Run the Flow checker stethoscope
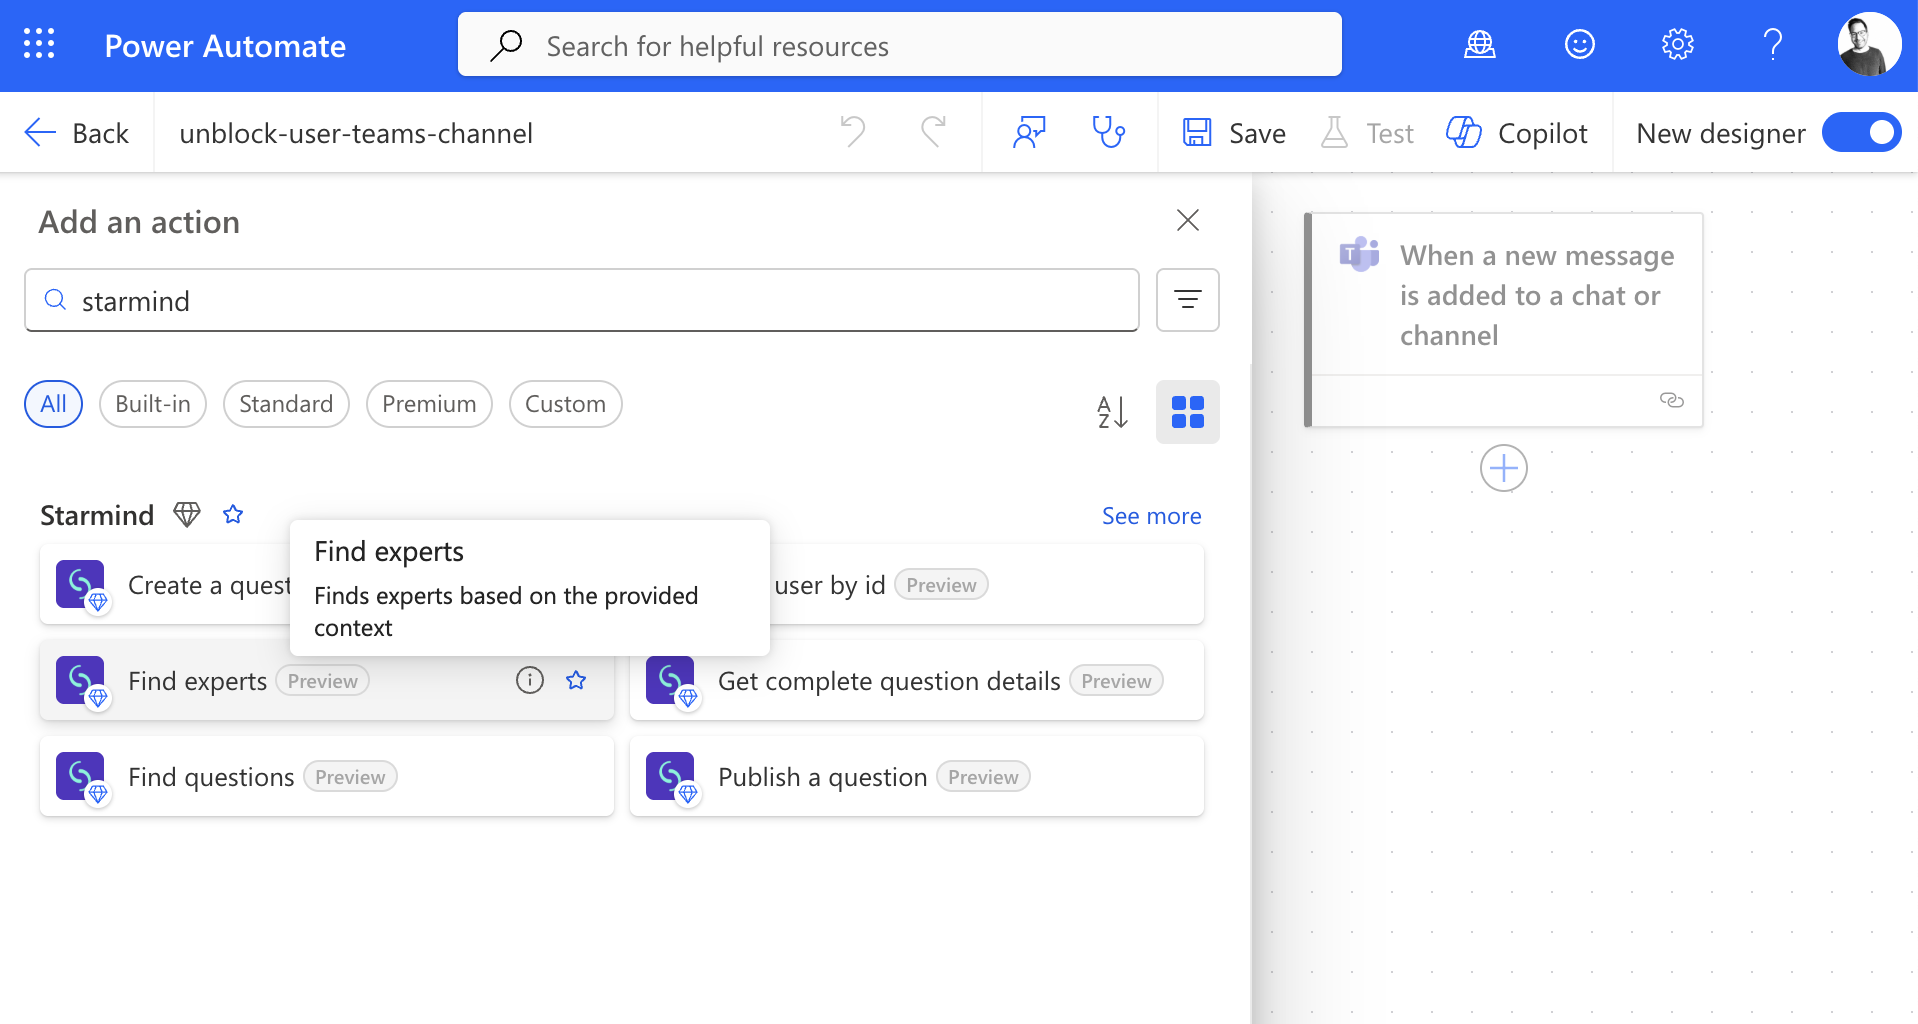The width and height of the screenshot is (1918, 1024). coord(1108,132)
